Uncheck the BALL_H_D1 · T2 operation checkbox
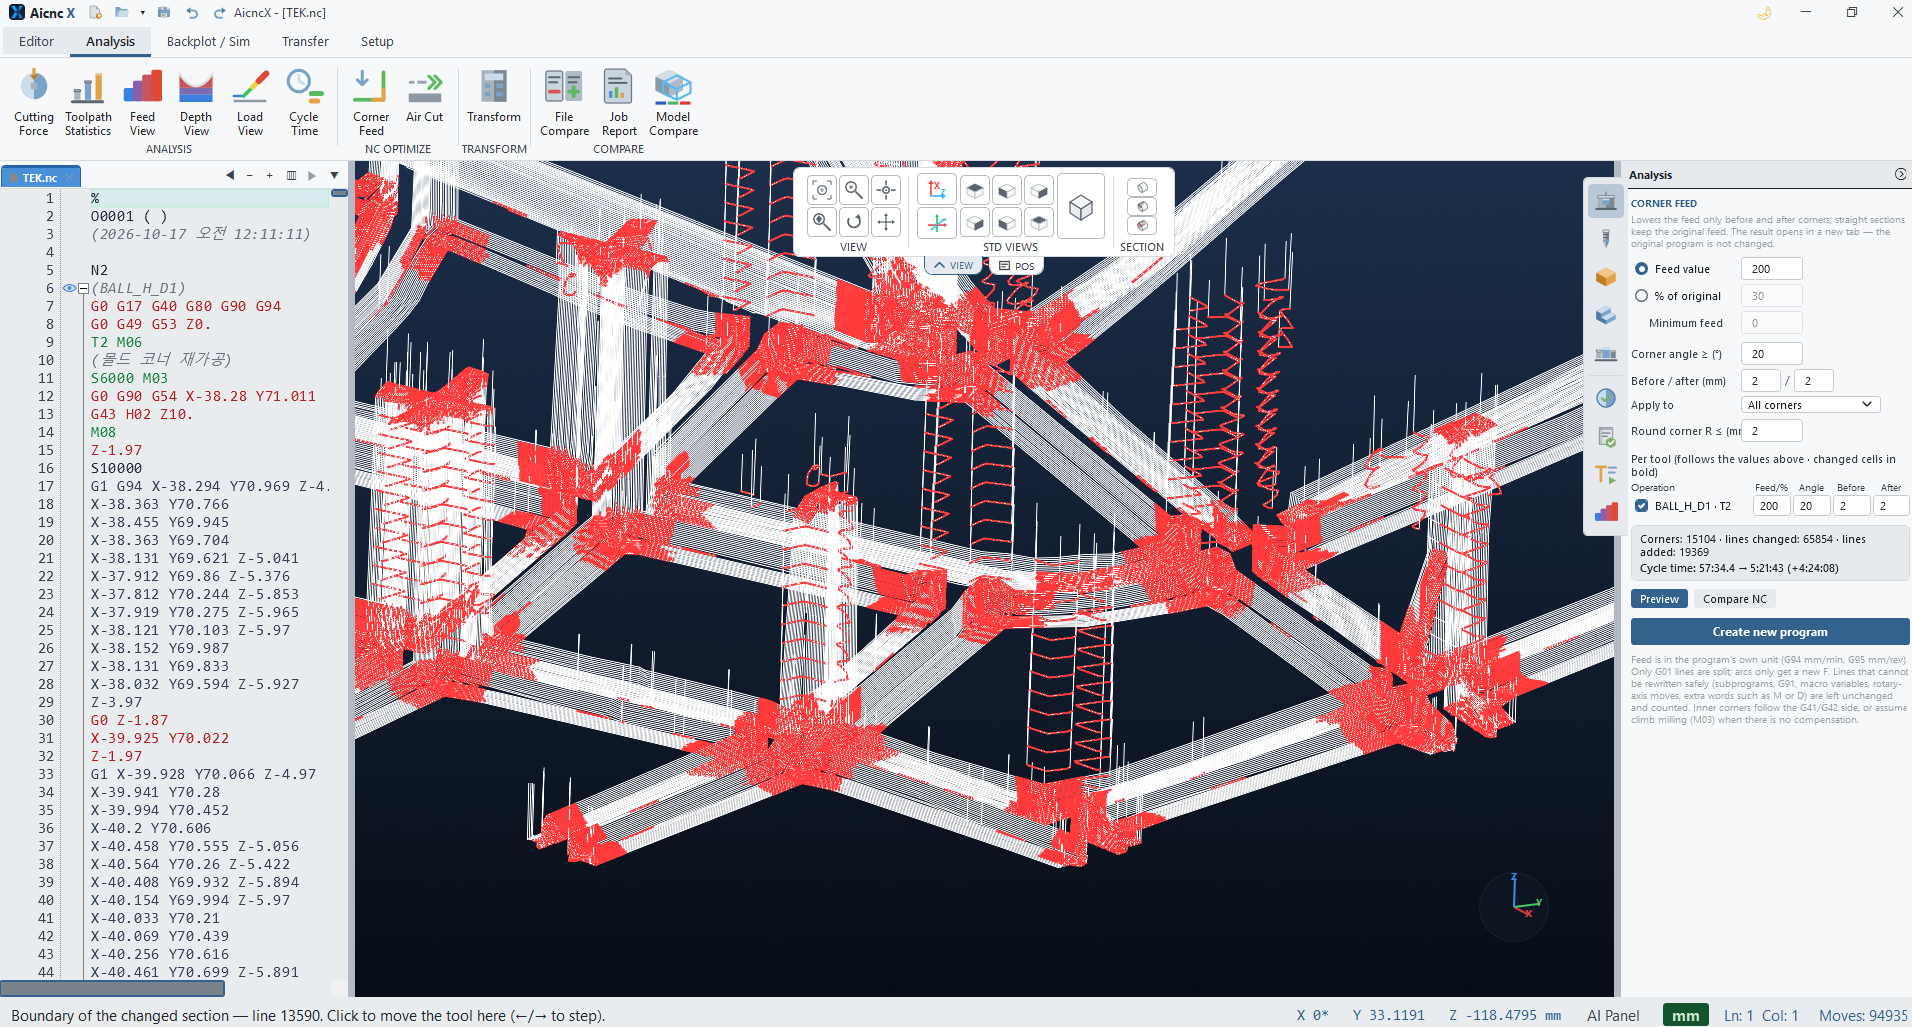The width and height of the screenshot is (1912, 1027). (1641, 506)
